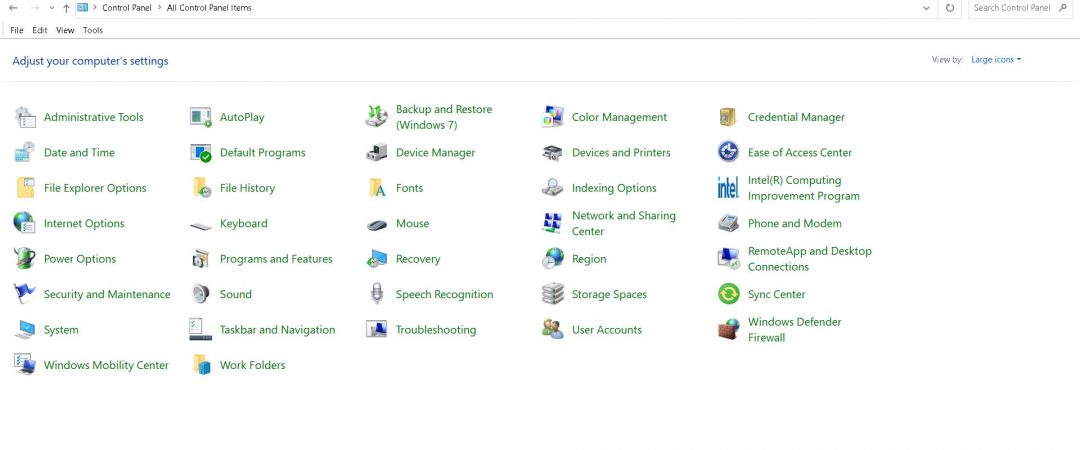Click the Windows Defender Firewall icon
The image size is (1080, 450).
728,330
